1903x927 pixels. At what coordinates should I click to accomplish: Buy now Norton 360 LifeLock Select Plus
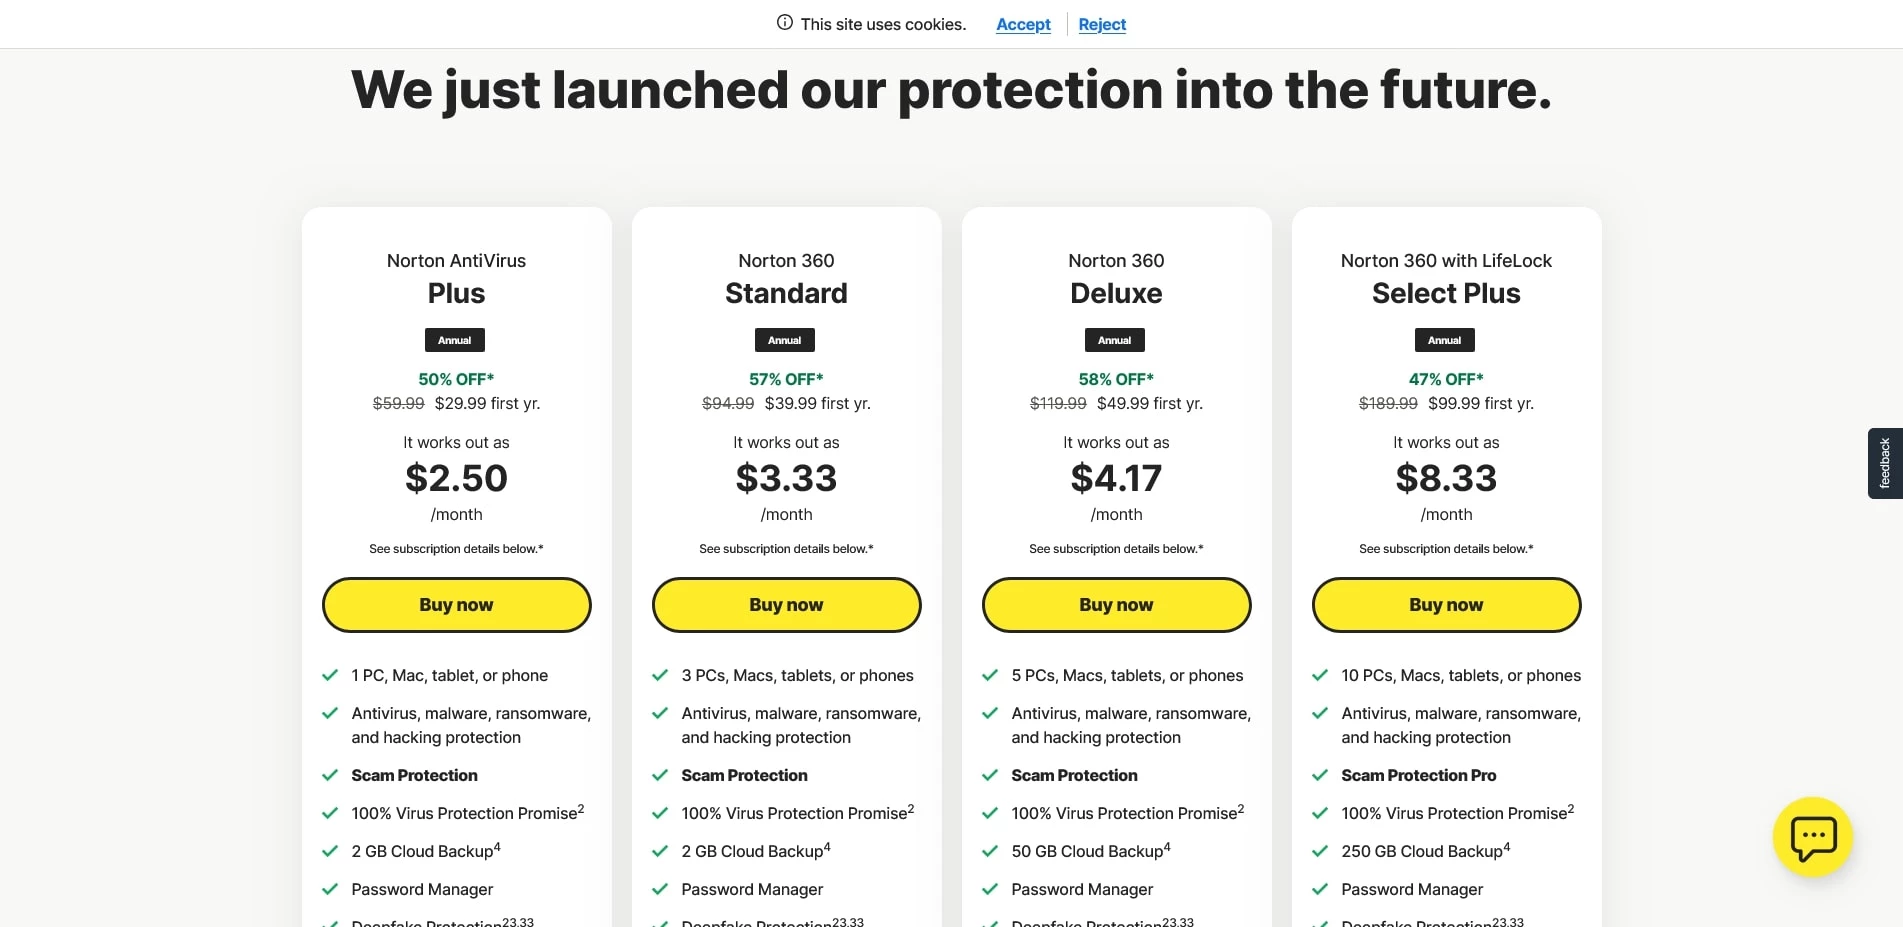(x=1446, y=605)
